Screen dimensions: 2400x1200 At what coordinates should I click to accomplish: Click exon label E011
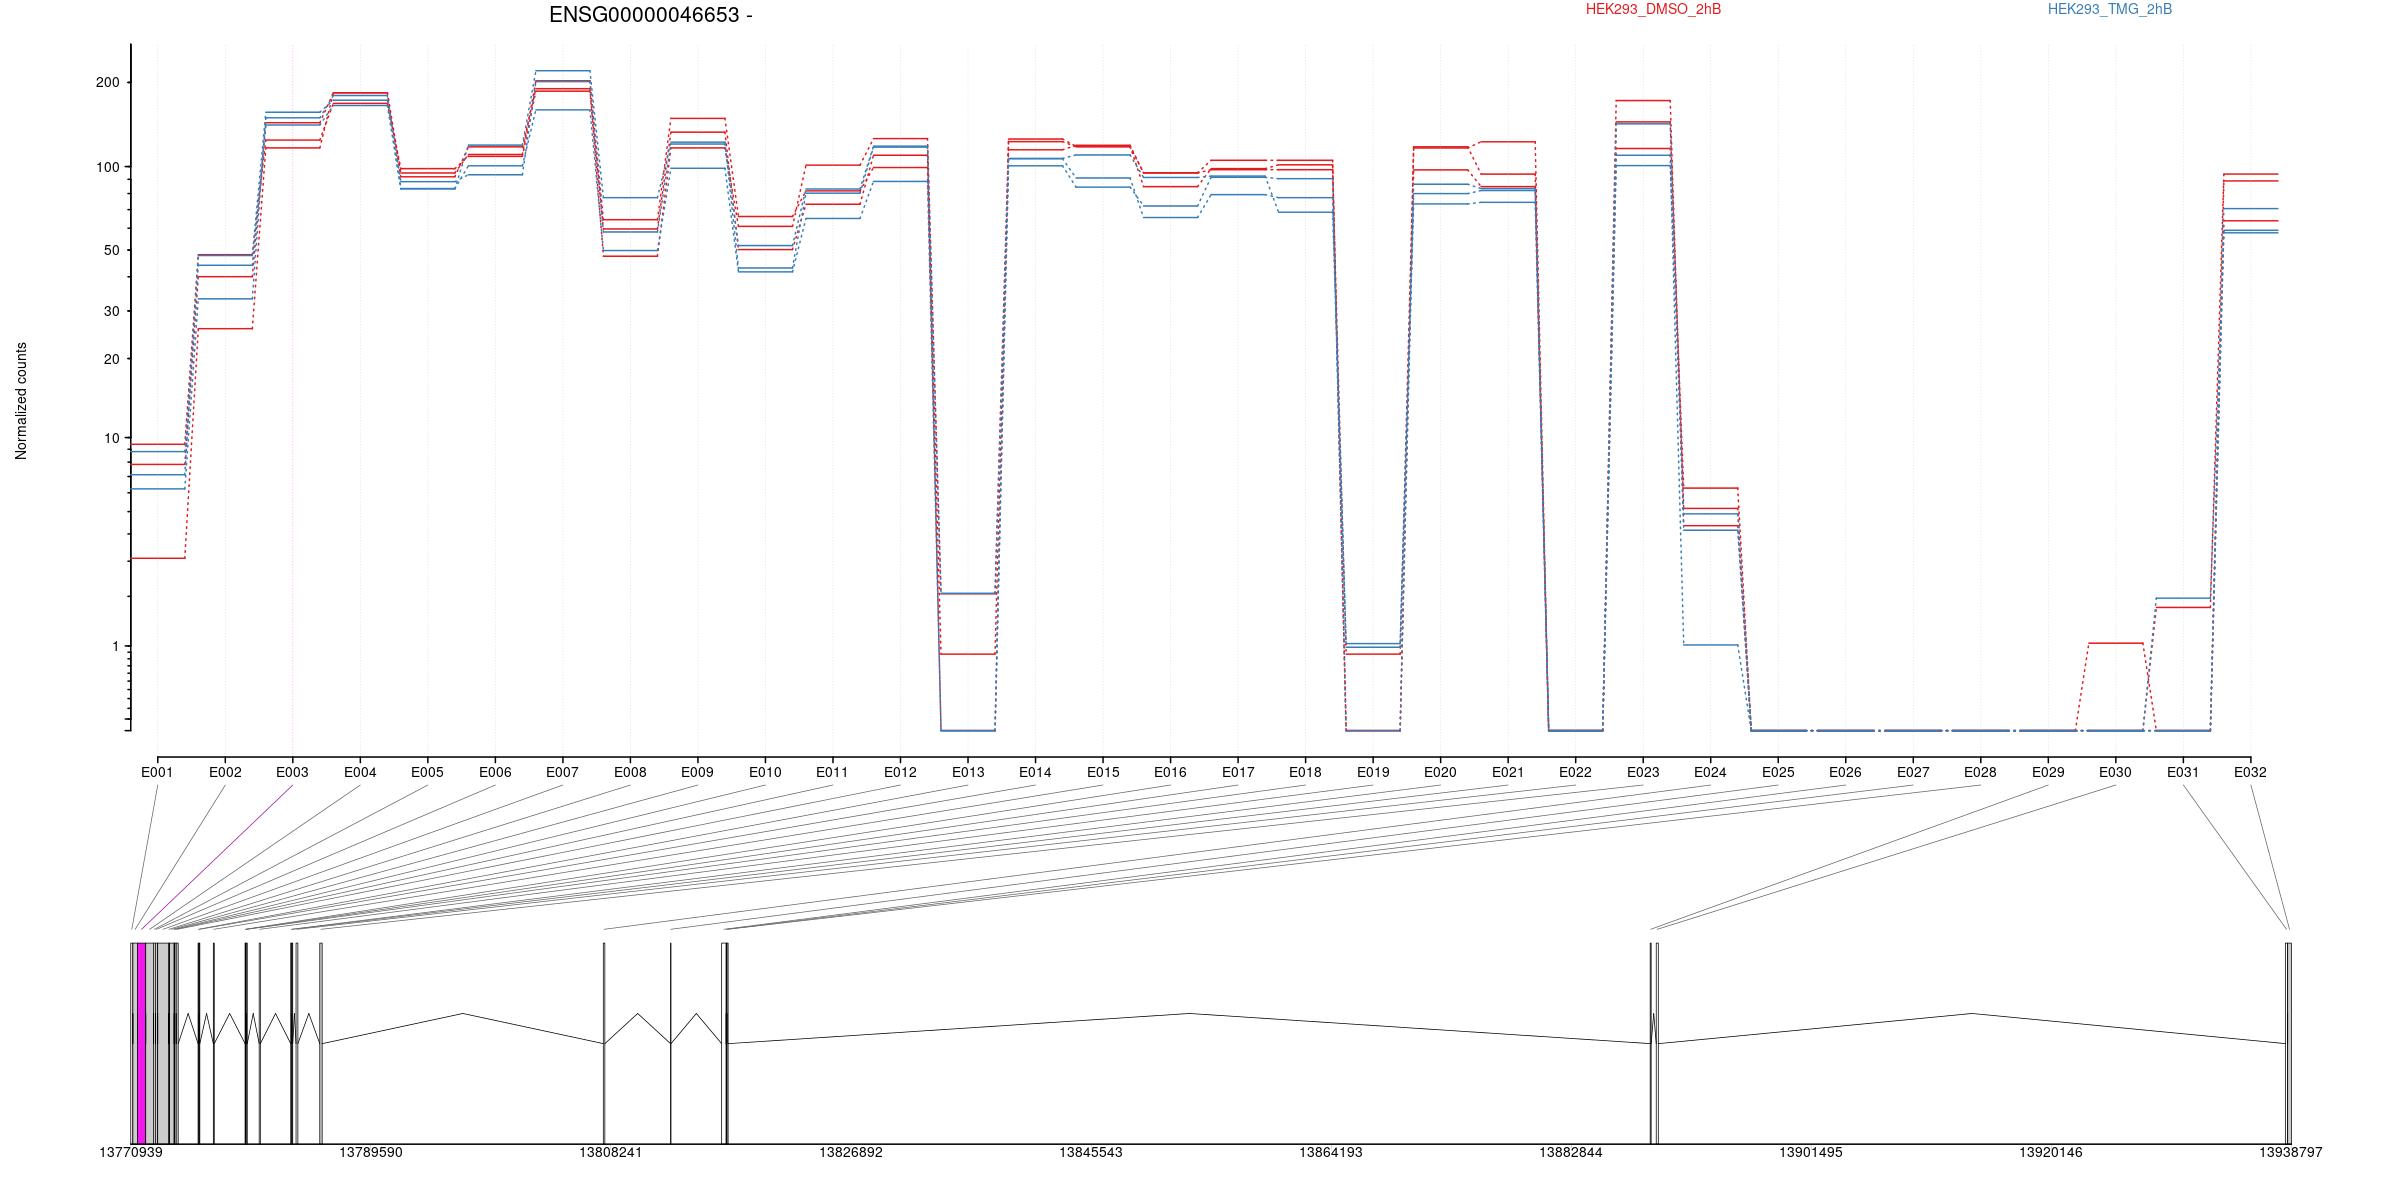(x=832, y=772)
